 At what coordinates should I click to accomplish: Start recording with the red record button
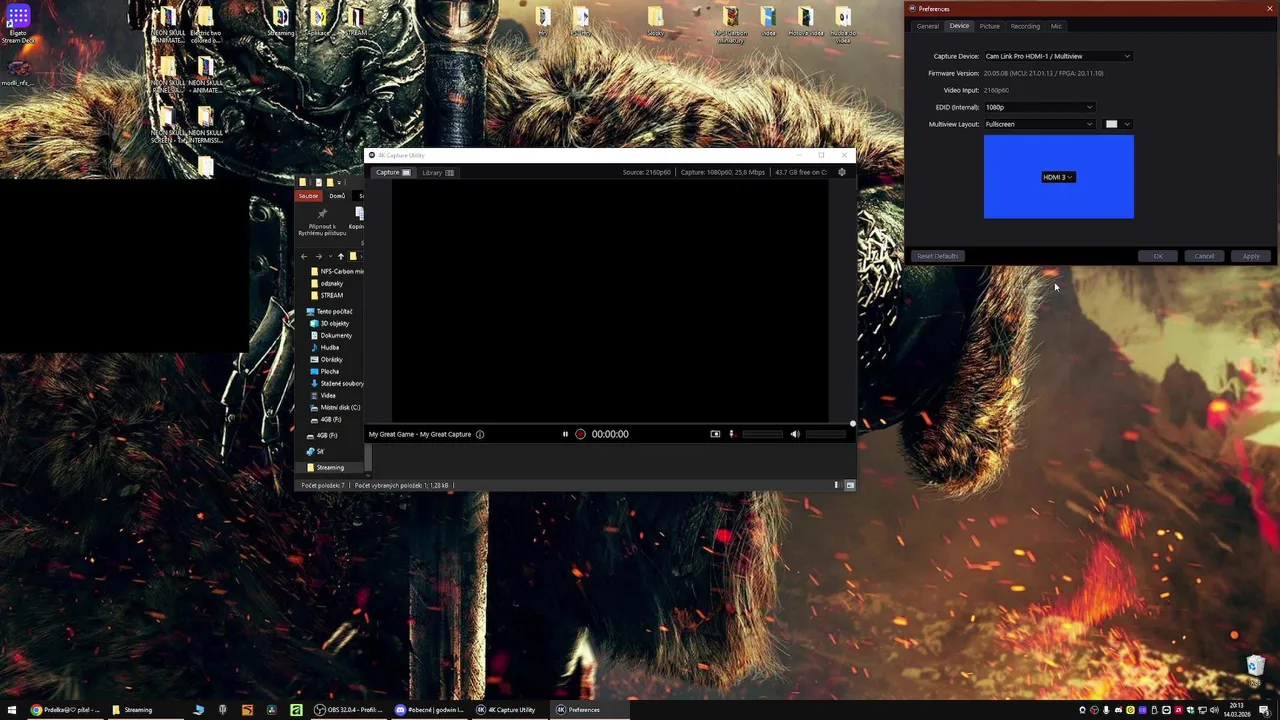[580, 434]
